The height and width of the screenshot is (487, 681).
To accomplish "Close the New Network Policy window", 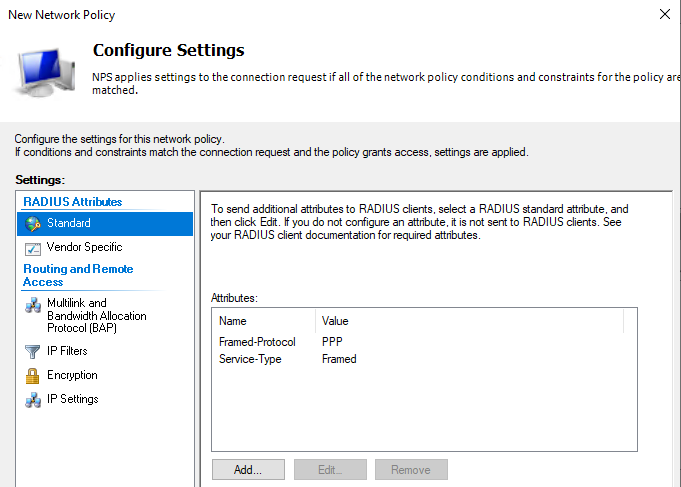I will click(665, 14).
